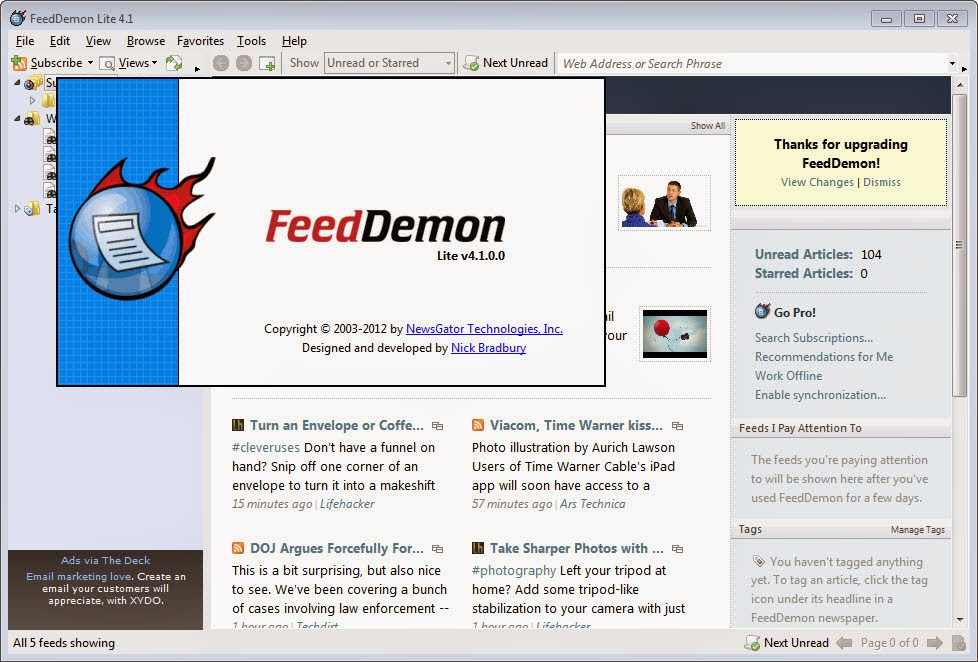The width and height of the screenshot is (978, 662).
Task: Click Show All in the newspaper header
Action: point(707,125)
